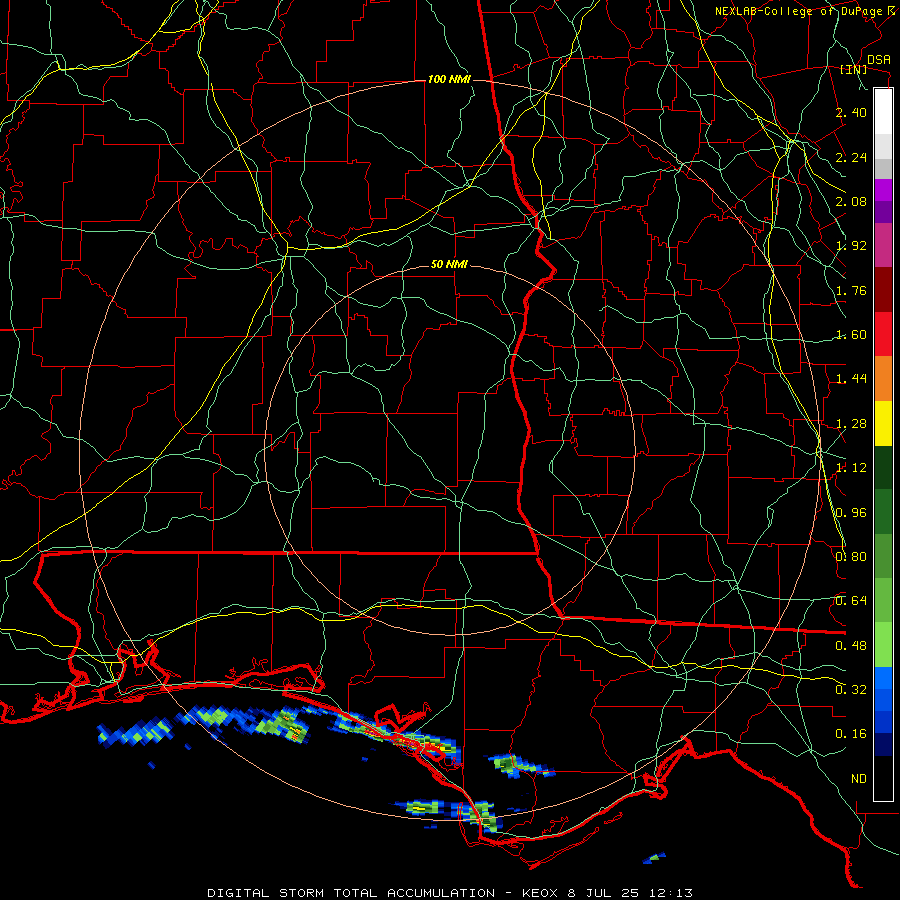Viewport: 900px width, 900px height.
Task: Pick the white top legend color segment
Action: pos(883,111)
